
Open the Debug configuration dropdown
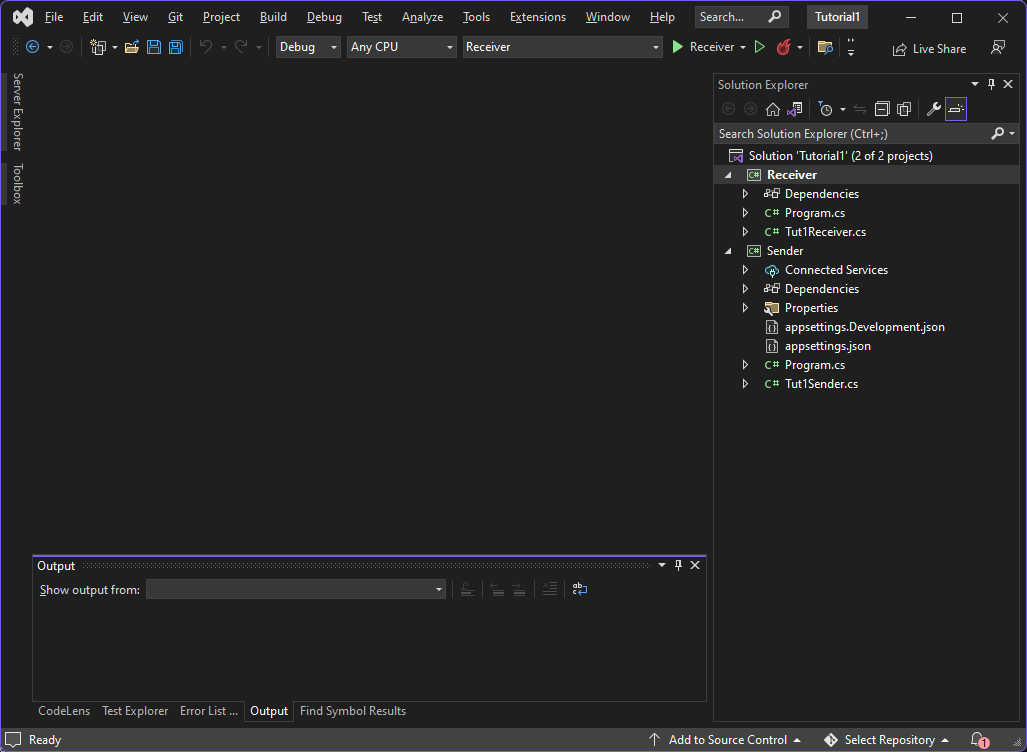point(308,47)
